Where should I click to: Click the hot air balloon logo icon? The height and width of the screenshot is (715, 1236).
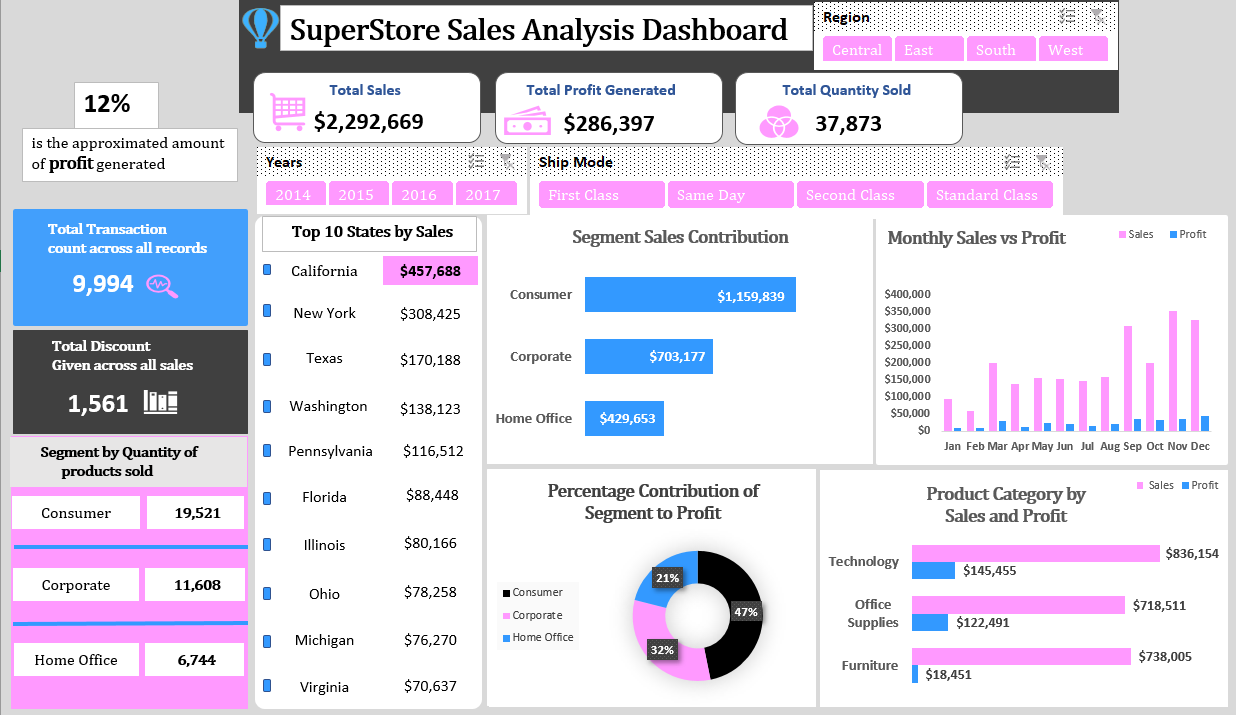point(260,28)
